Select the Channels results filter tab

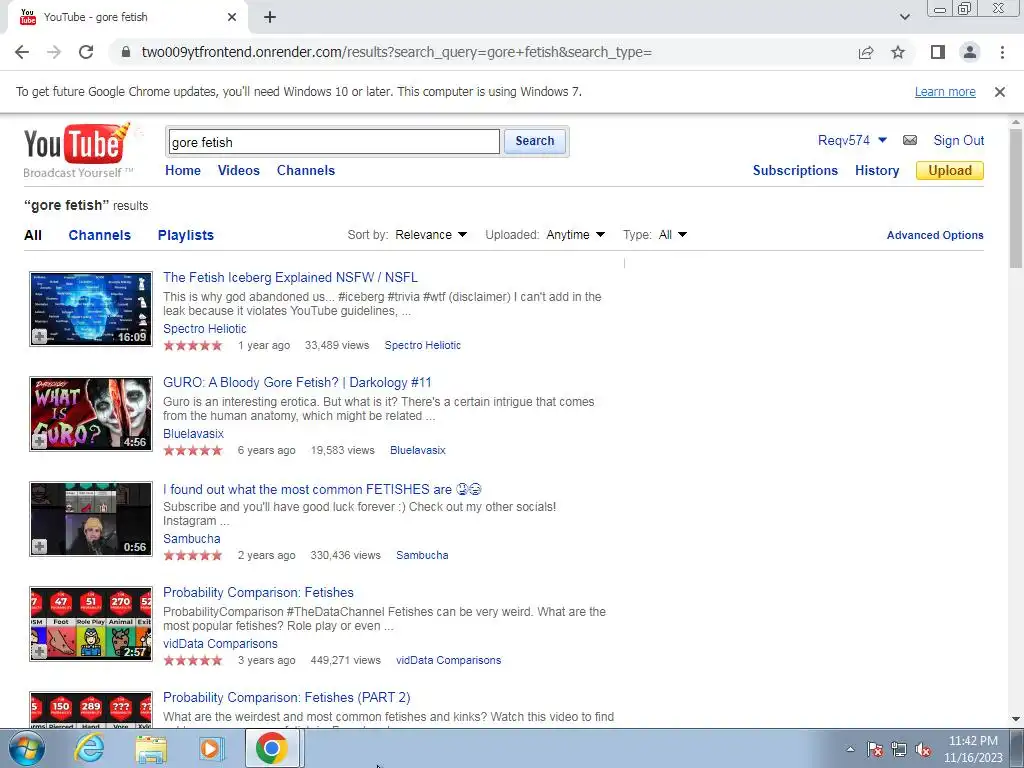coord(99,235)
